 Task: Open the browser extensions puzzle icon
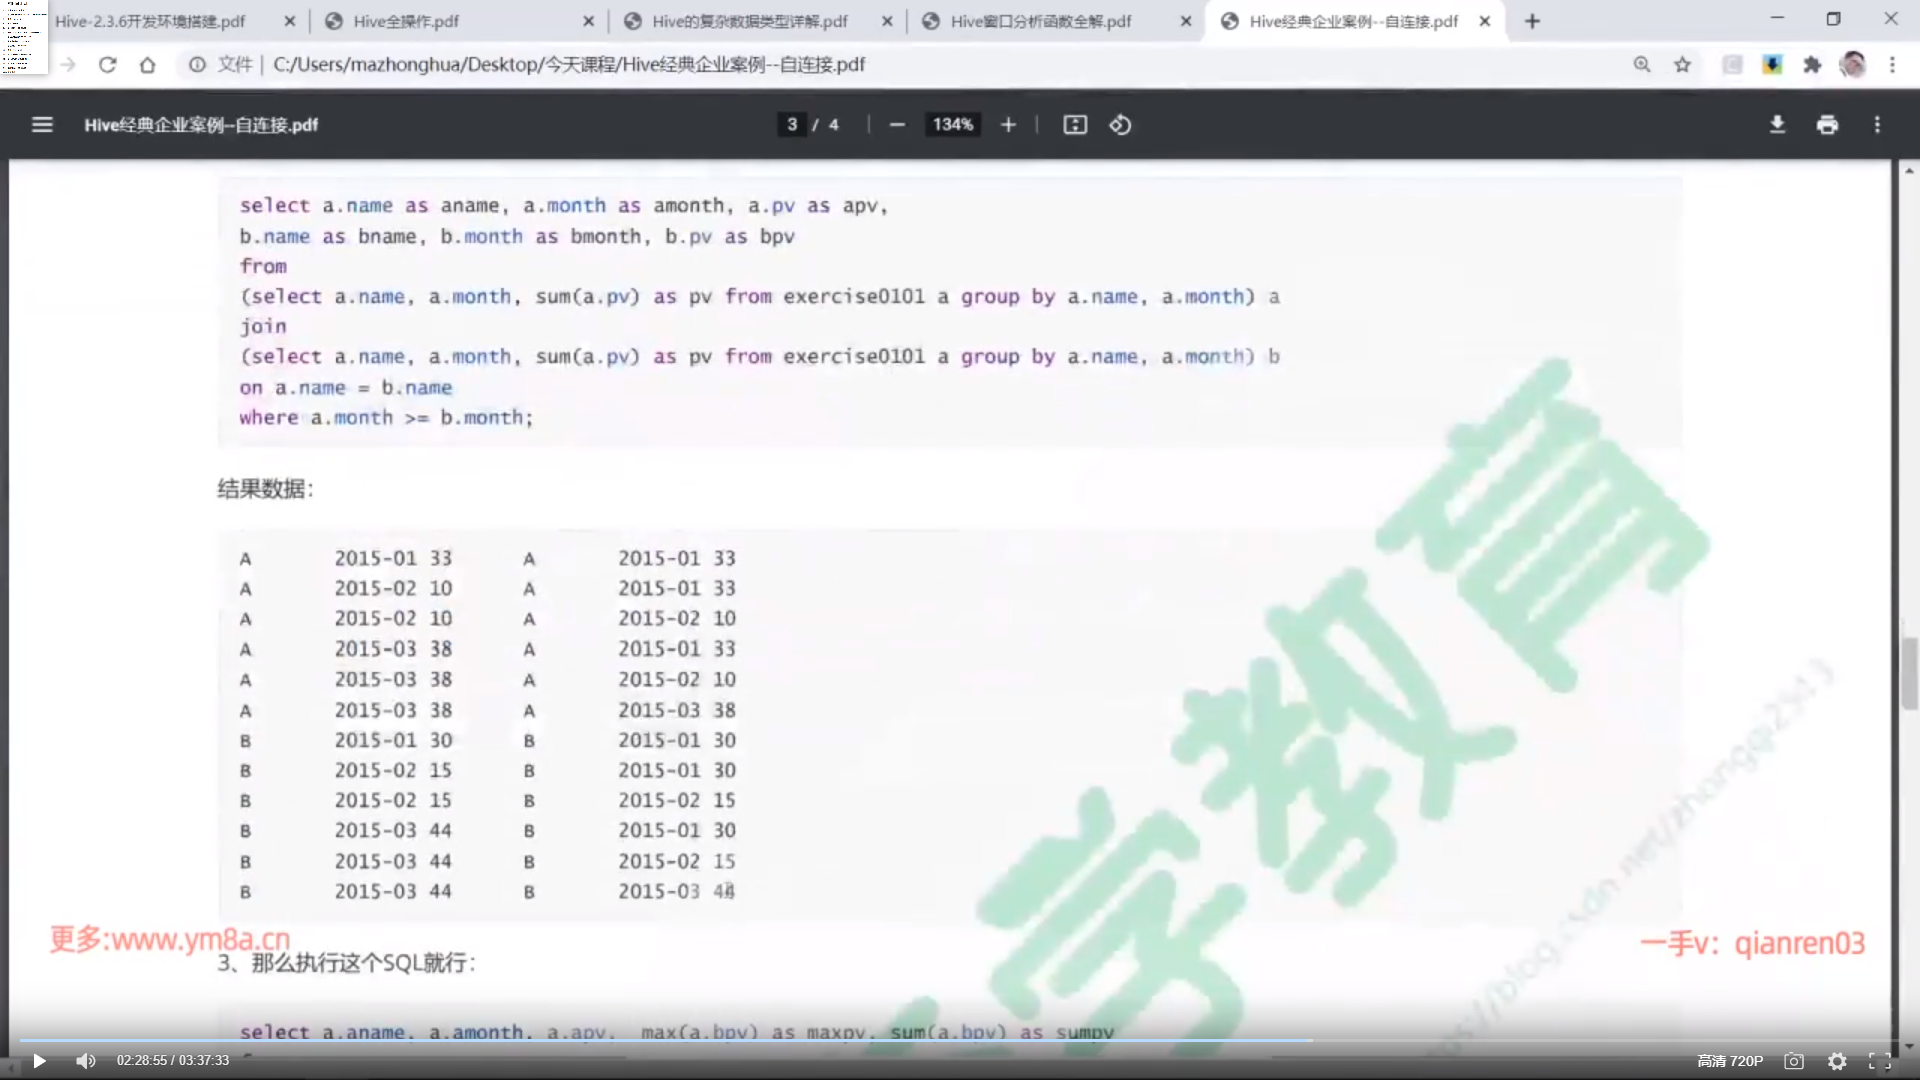[x=1812, y=65]
